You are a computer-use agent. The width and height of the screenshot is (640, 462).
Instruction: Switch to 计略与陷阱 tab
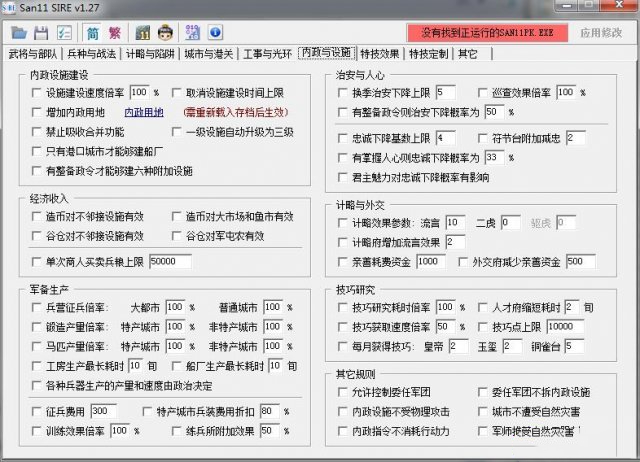coord(150,54)
